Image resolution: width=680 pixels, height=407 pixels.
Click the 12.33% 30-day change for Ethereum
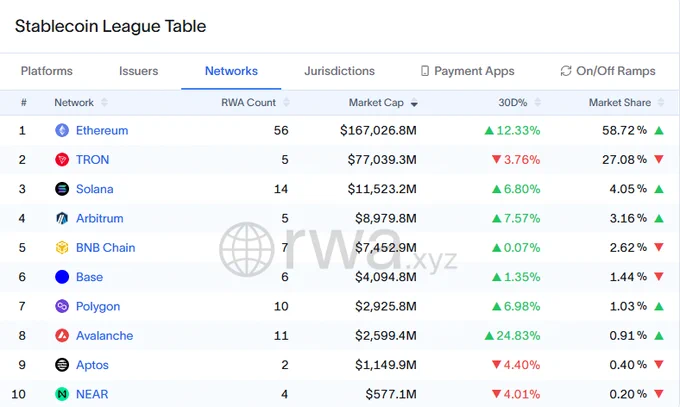tap(513, 130)
